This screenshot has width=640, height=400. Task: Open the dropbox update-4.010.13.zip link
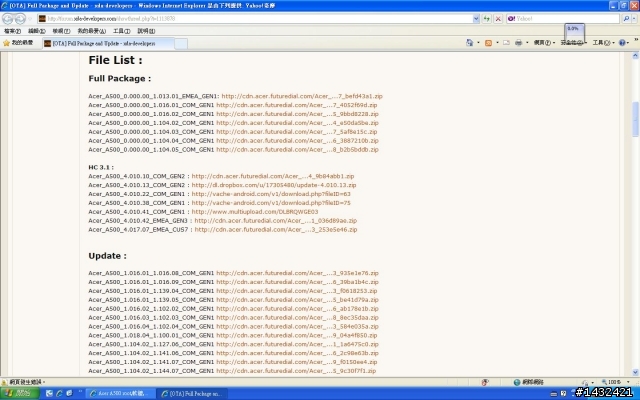273,185
